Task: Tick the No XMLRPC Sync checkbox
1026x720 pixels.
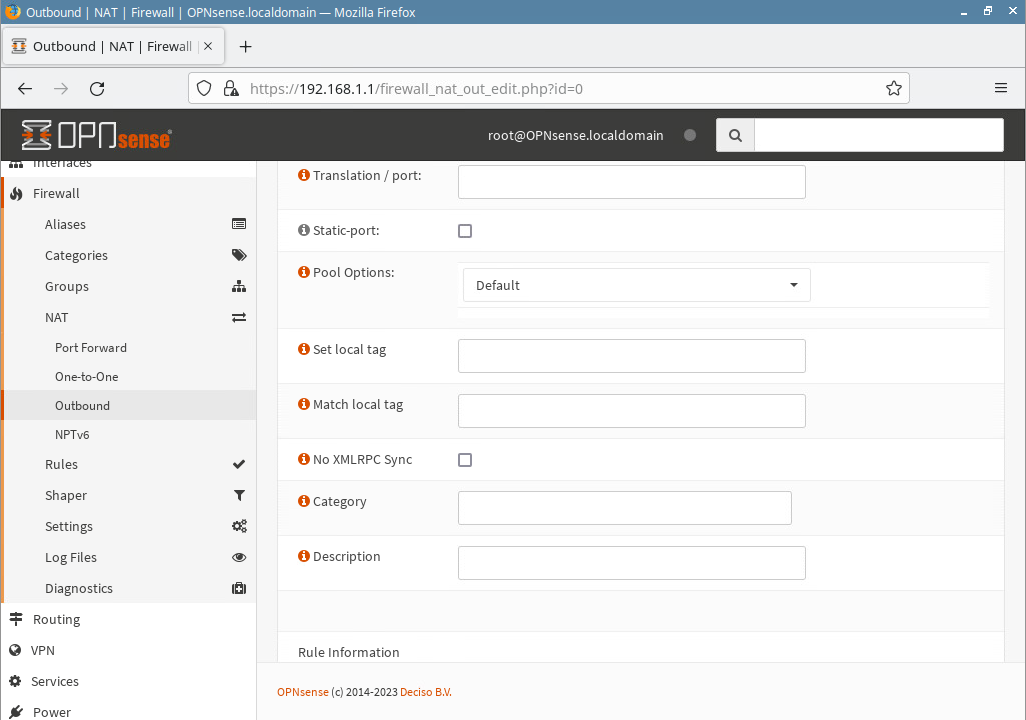Action: pyautogui.click(x=465, y=460)
